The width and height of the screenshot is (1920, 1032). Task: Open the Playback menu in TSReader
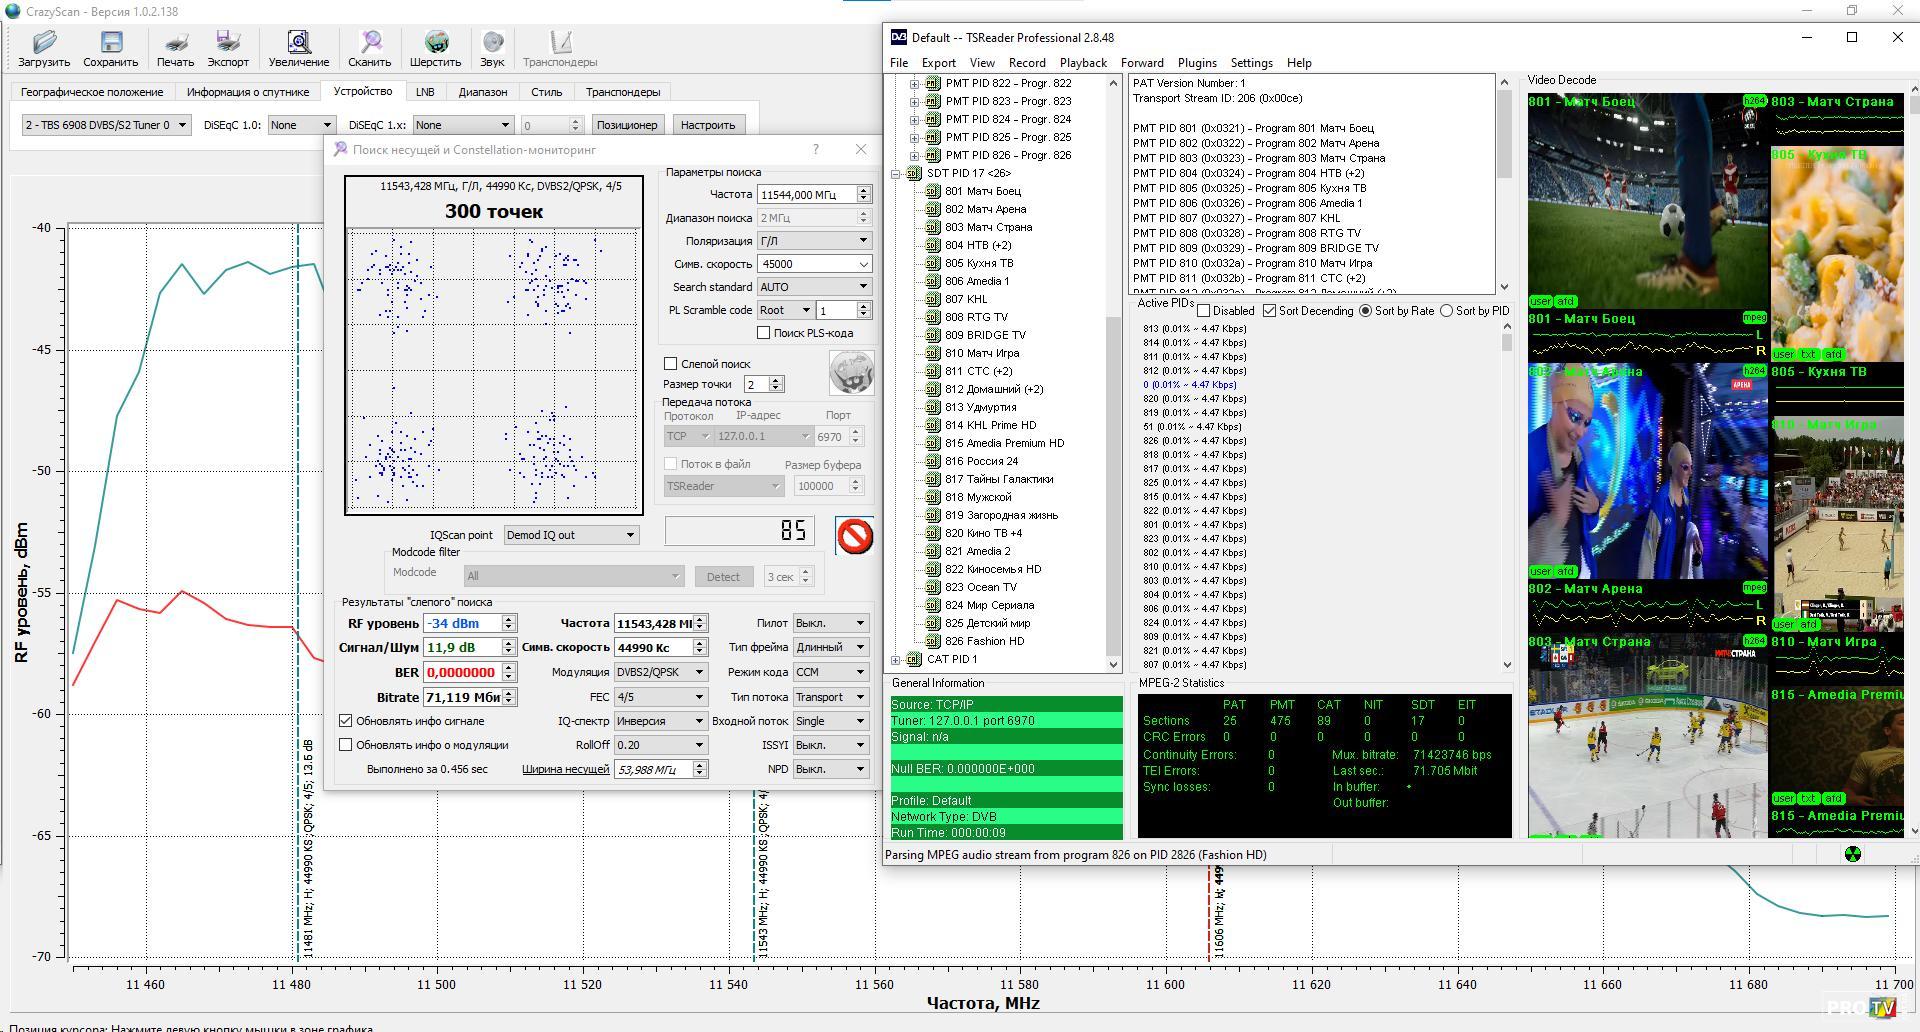[1083, 63]
